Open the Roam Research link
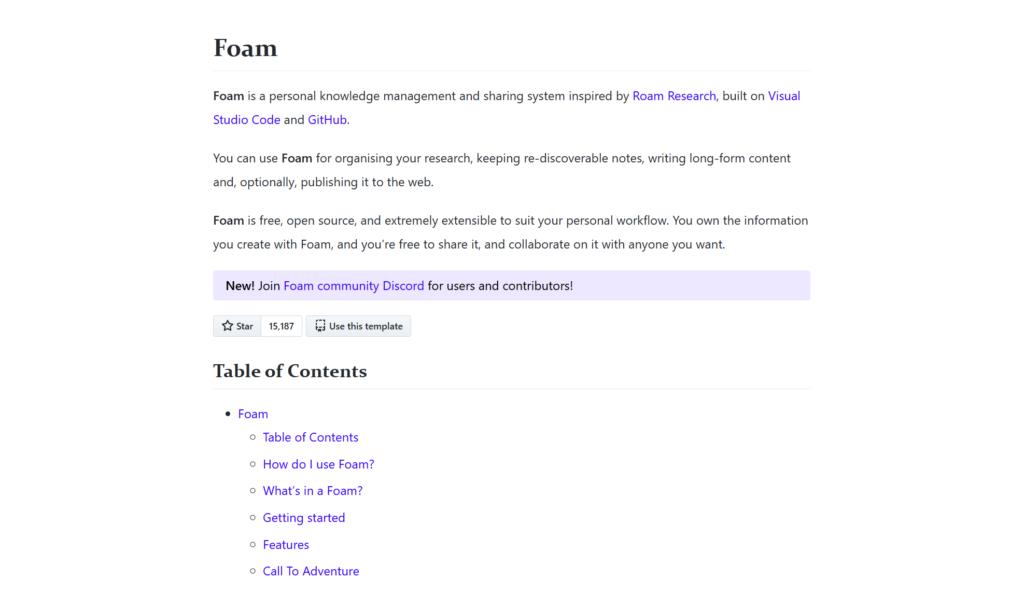 674,96
